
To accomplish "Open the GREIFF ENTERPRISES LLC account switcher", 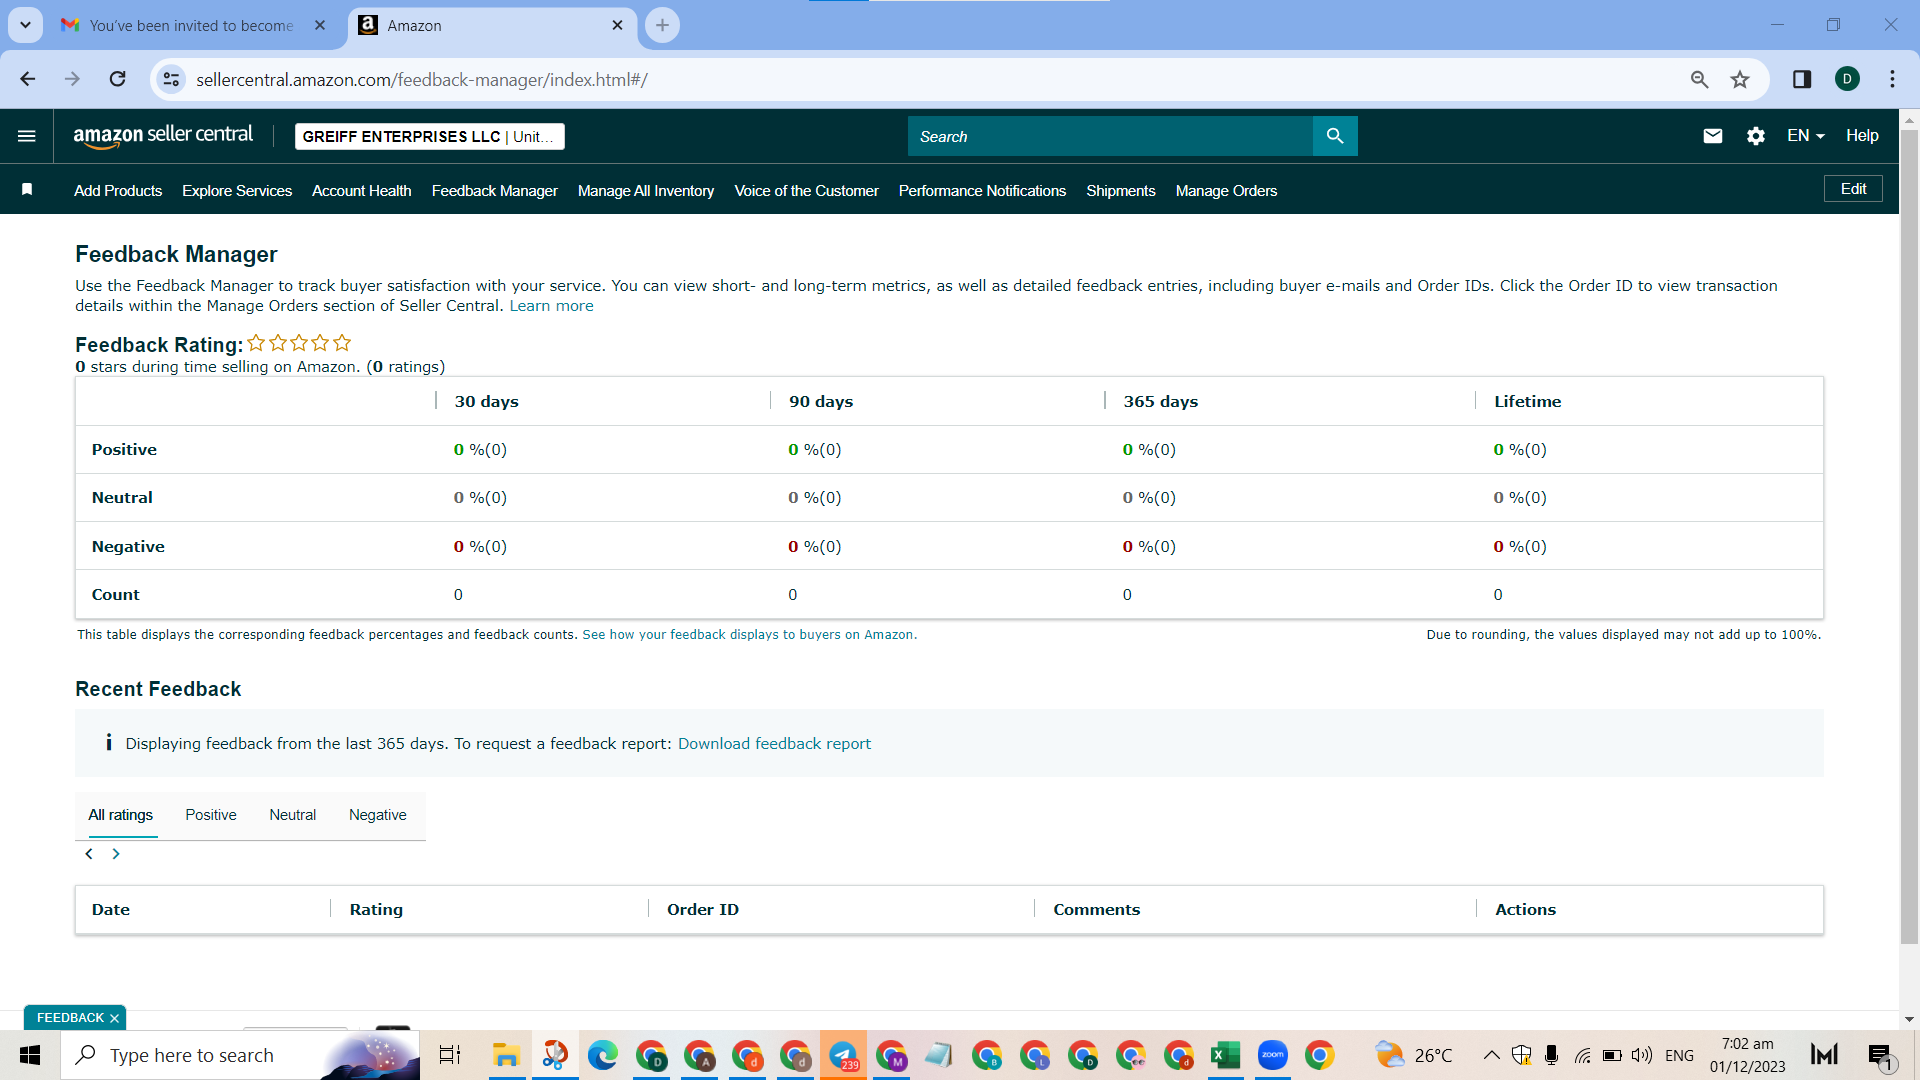I will (x=430, y=136).
